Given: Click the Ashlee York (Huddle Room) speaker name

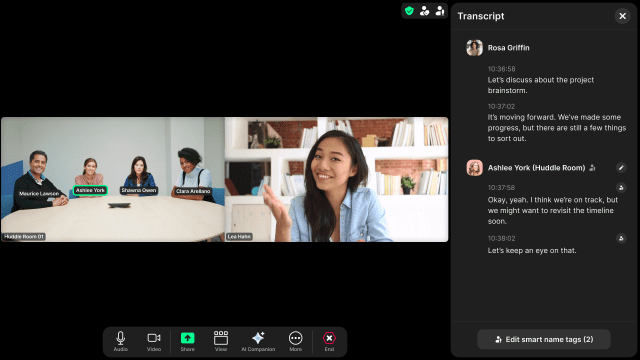Looking at the screenshot, I should coord(536,168).
